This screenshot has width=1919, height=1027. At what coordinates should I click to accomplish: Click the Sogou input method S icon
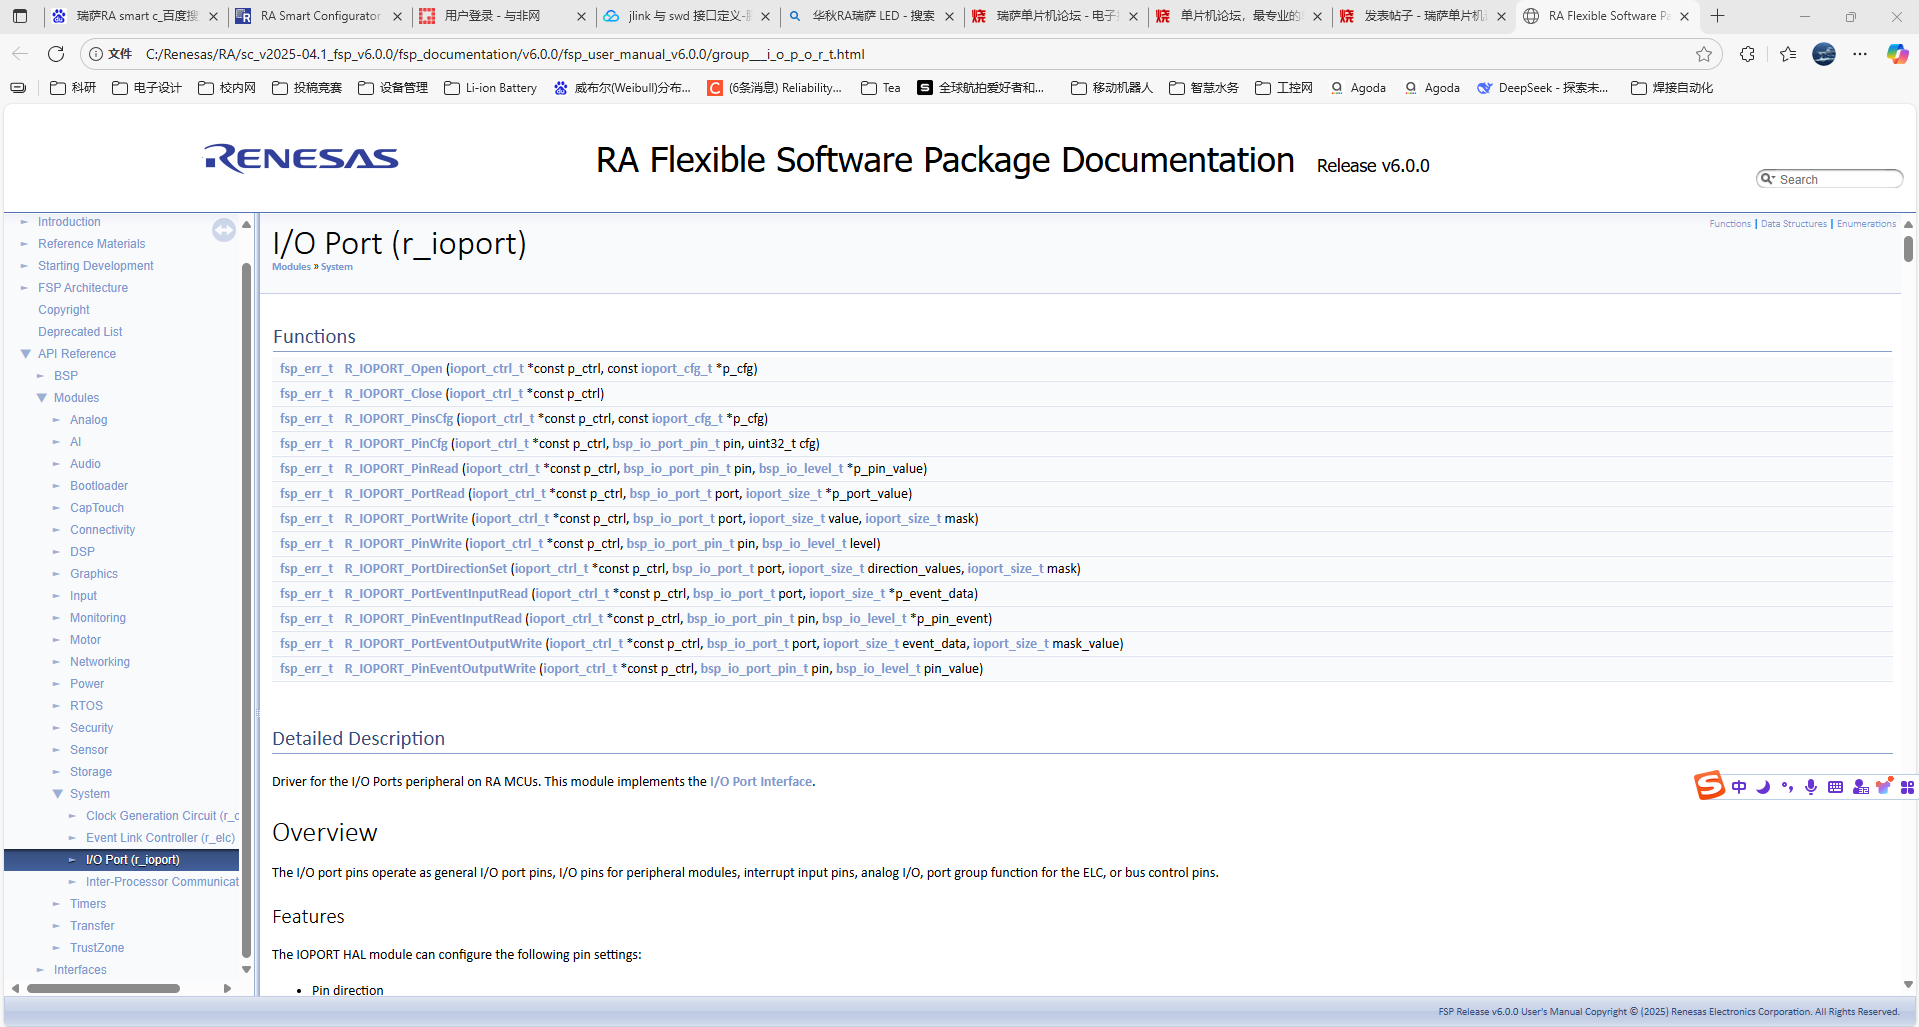click(1709, 786)
